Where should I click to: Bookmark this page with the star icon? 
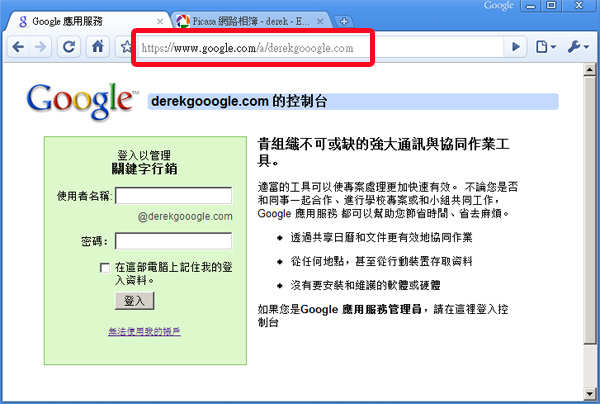(x=126, y=47)
